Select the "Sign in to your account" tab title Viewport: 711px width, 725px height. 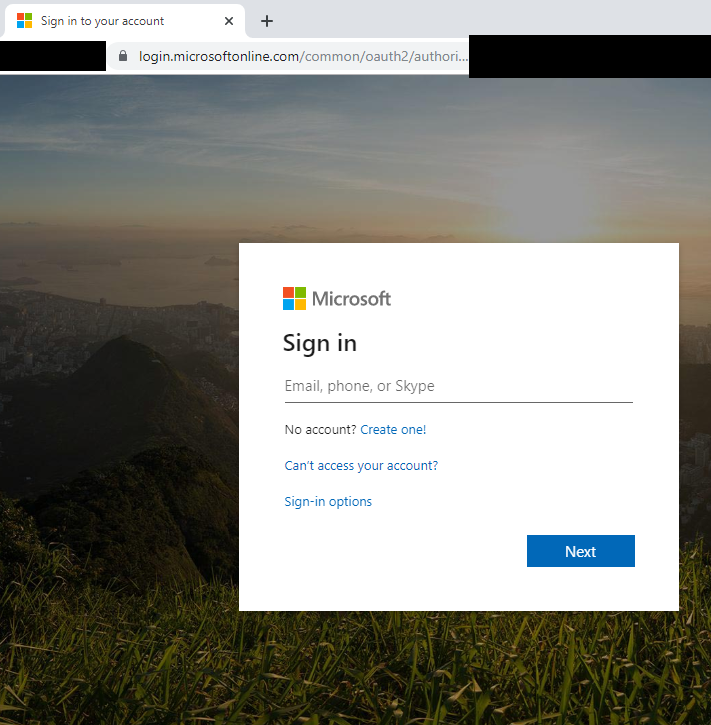[x=102, y=21]
